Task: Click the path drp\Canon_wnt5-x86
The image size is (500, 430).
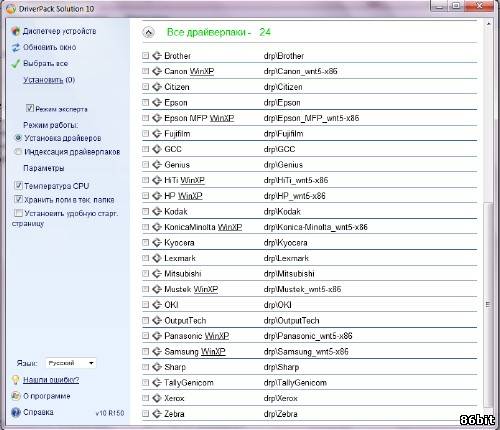Action: point(300,71)
